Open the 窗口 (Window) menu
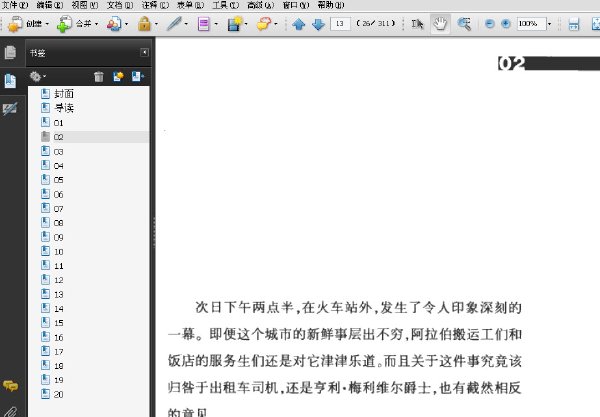Image resolution: width=600 pixels, height=417 pixels. point(295,5)
